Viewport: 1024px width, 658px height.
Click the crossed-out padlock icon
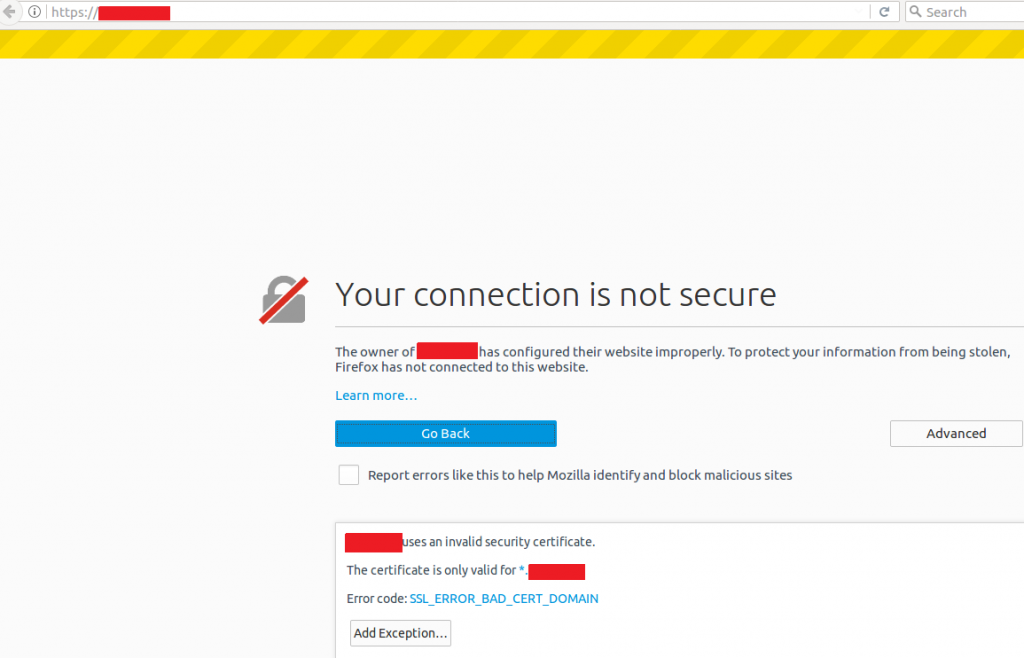pyautogui.click(x=283, y=300)
